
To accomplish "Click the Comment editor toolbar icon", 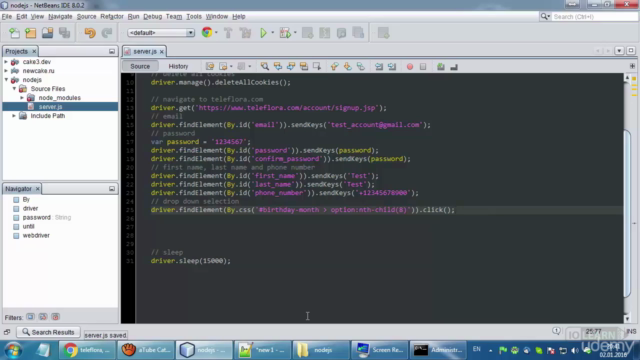I will (x=441, y=67).
